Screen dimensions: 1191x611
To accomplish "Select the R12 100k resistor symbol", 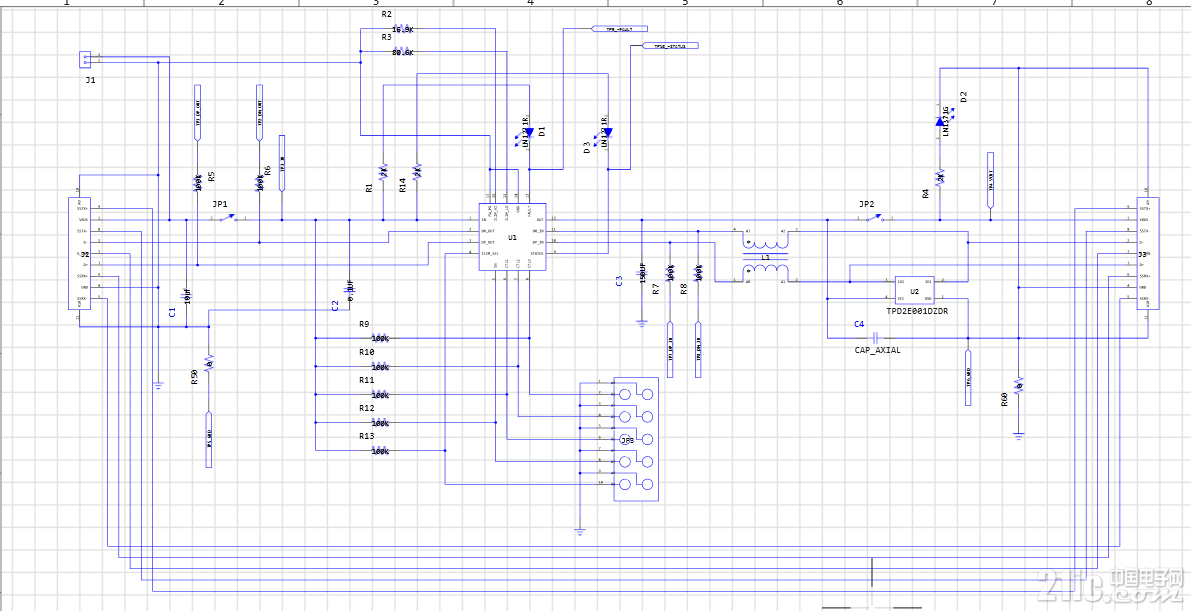I will [x=380, y=423].
